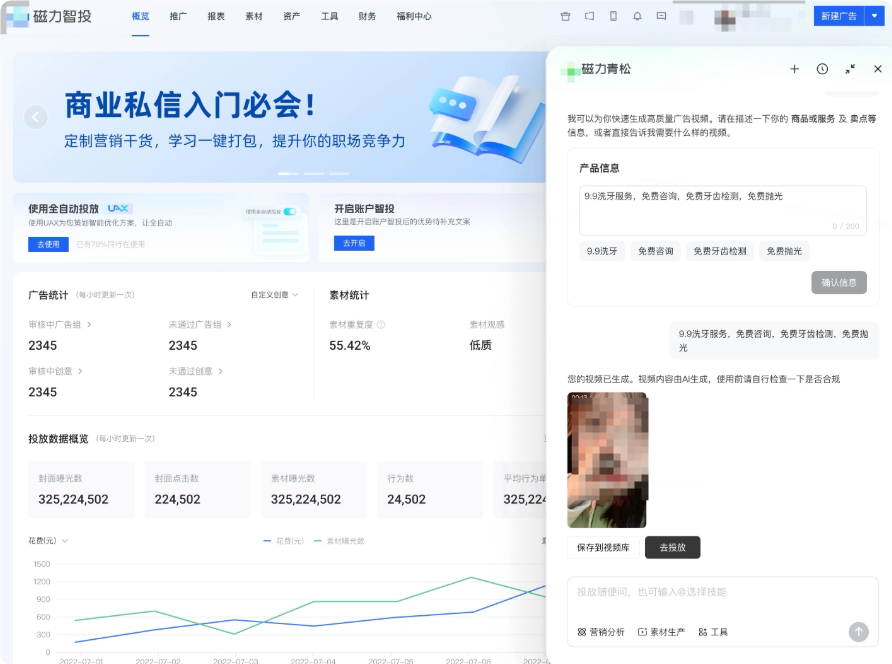The height and width of the screenshot is (664, 892).
Task: Open the 花费(元) metric dropdown
Action: click(48, 541)
